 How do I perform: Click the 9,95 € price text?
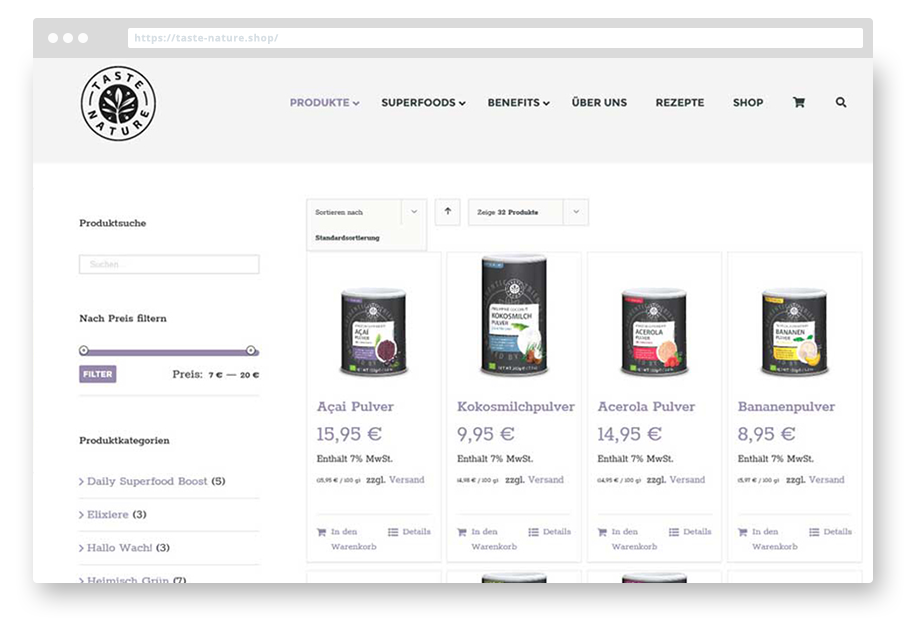point(486,434)
